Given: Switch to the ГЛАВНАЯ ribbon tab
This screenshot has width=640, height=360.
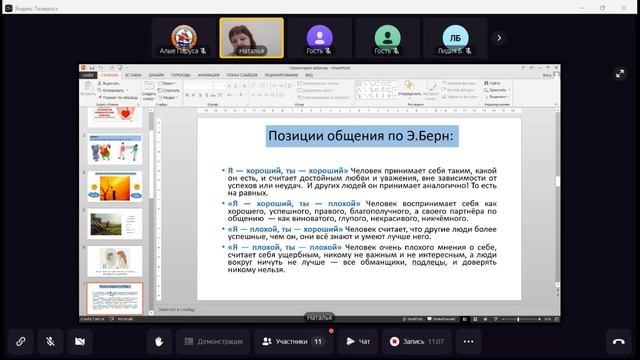Looking at the screenshot, I should click(109, 75).
